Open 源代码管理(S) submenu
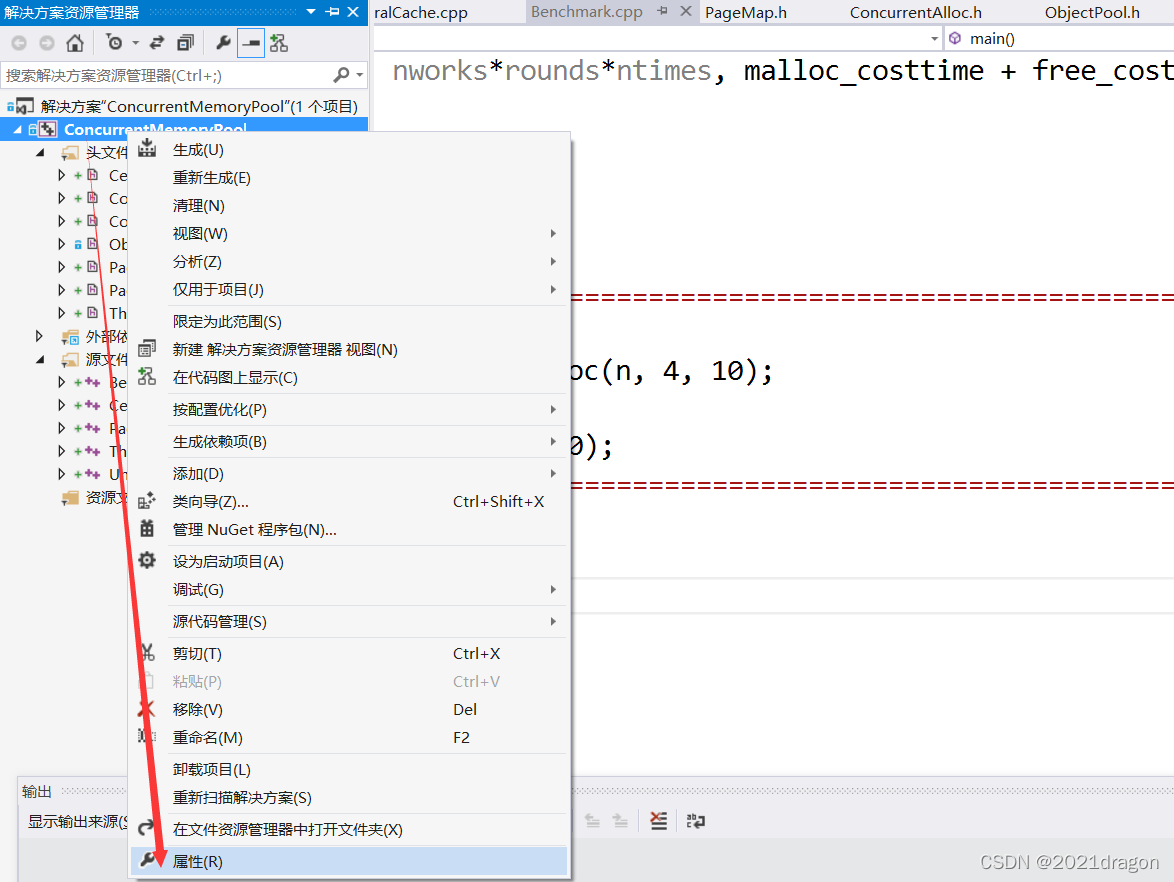This screenshot has height=882, width=1174. (x=349, y=621)
